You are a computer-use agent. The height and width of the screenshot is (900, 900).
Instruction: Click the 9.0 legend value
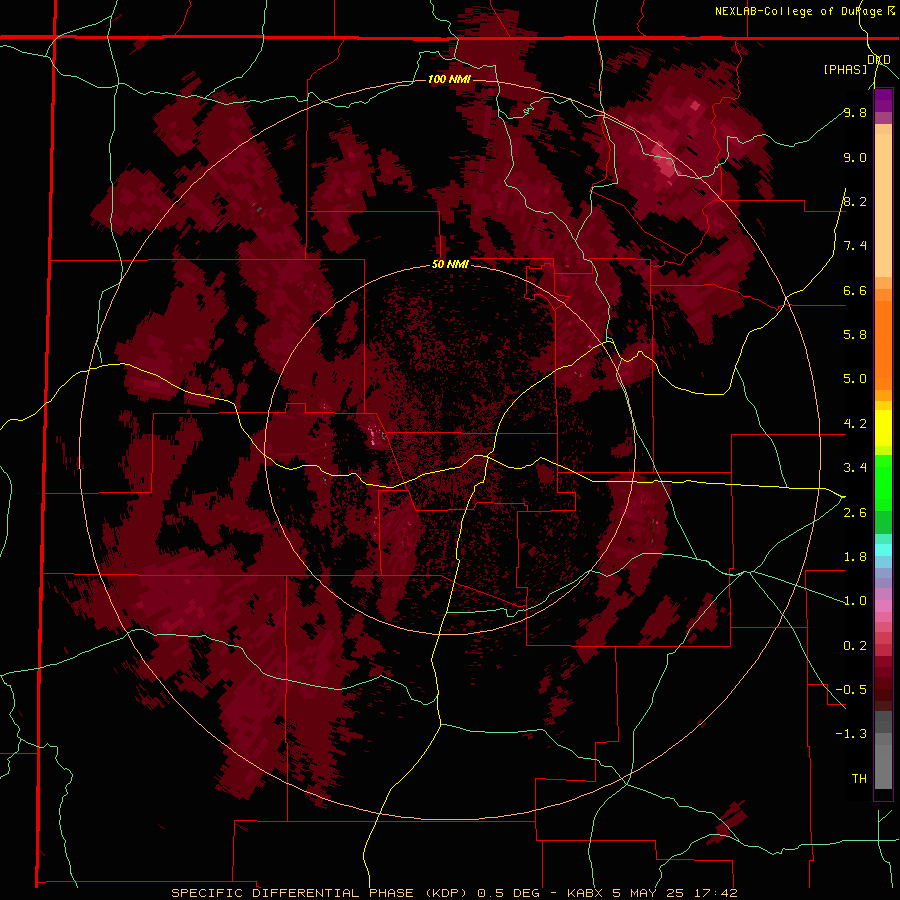pos(855,157)
